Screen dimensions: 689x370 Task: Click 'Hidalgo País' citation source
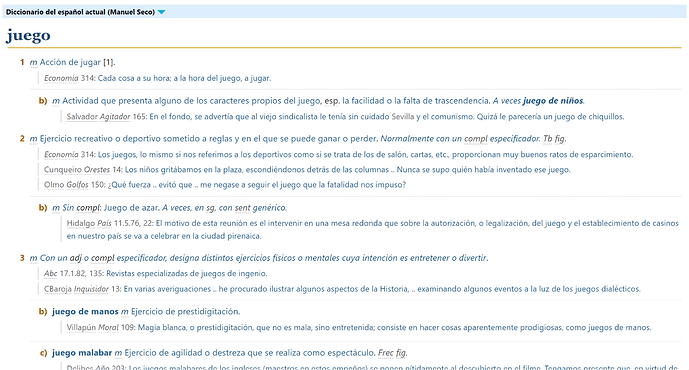[x=89, y=223]
